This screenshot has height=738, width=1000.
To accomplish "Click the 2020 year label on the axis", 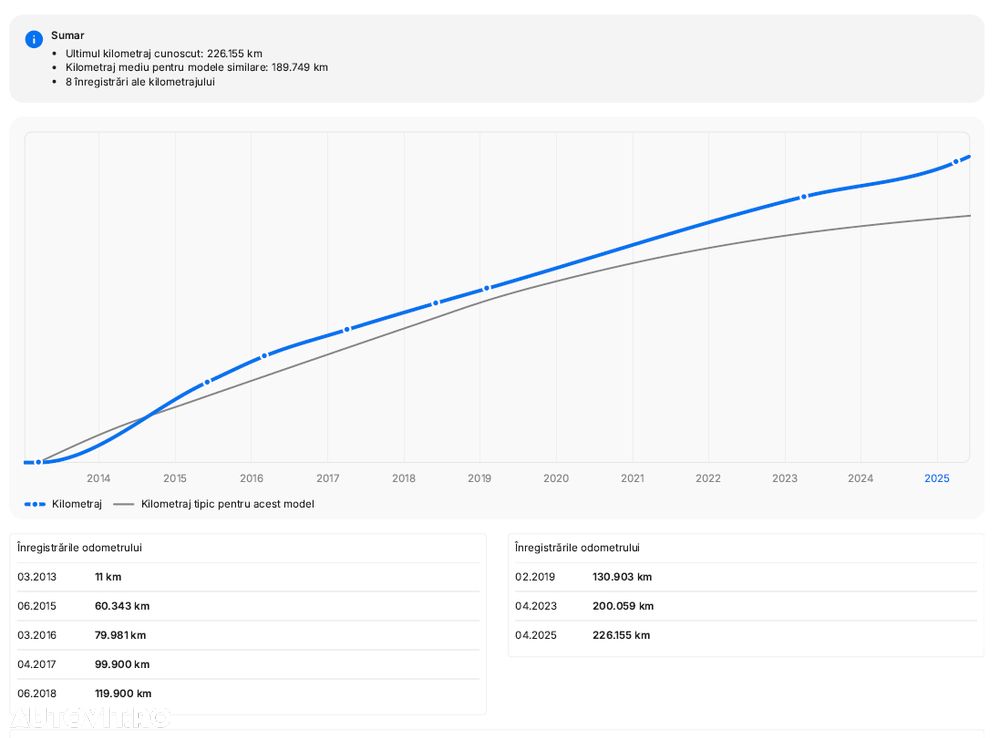I will (x=556, y=478).
